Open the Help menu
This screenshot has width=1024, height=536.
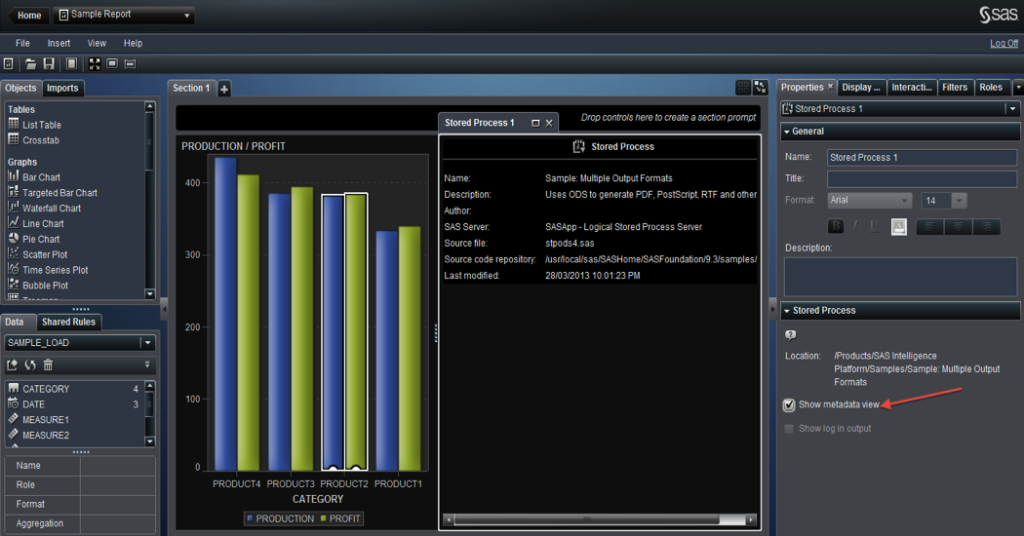[x=133, y=43]
